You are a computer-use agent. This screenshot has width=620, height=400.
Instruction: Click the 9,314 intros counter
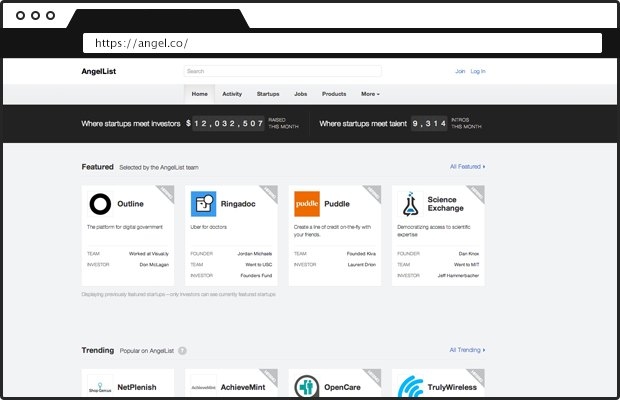(x=429, y=124)
